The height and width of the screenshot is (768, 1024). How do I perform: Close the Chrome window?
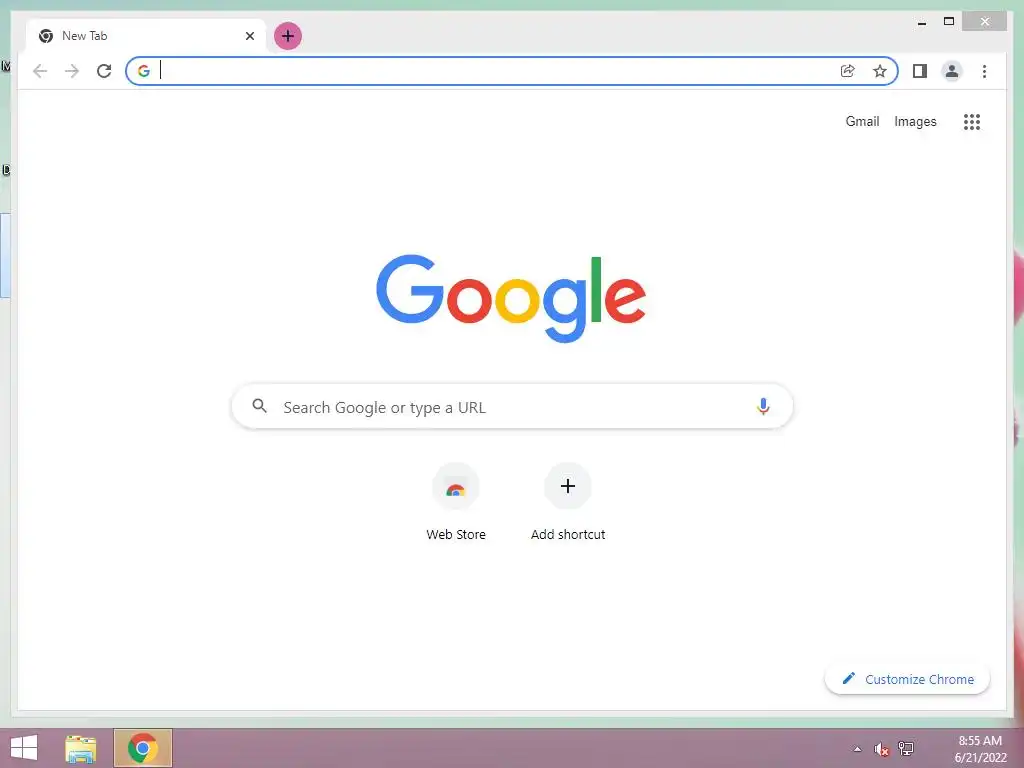[x=985, y=22]
